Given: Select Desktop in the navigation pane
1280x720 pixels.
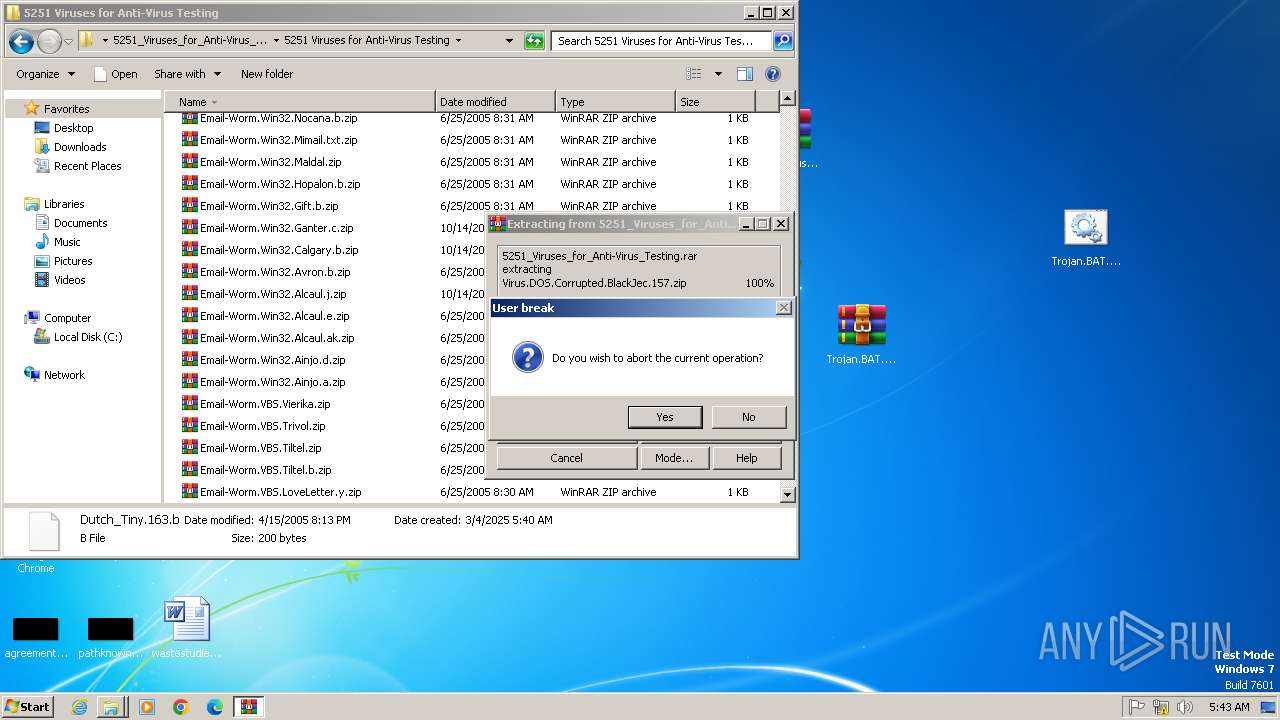Looking at the screenshot, I should tap(73, 128).
